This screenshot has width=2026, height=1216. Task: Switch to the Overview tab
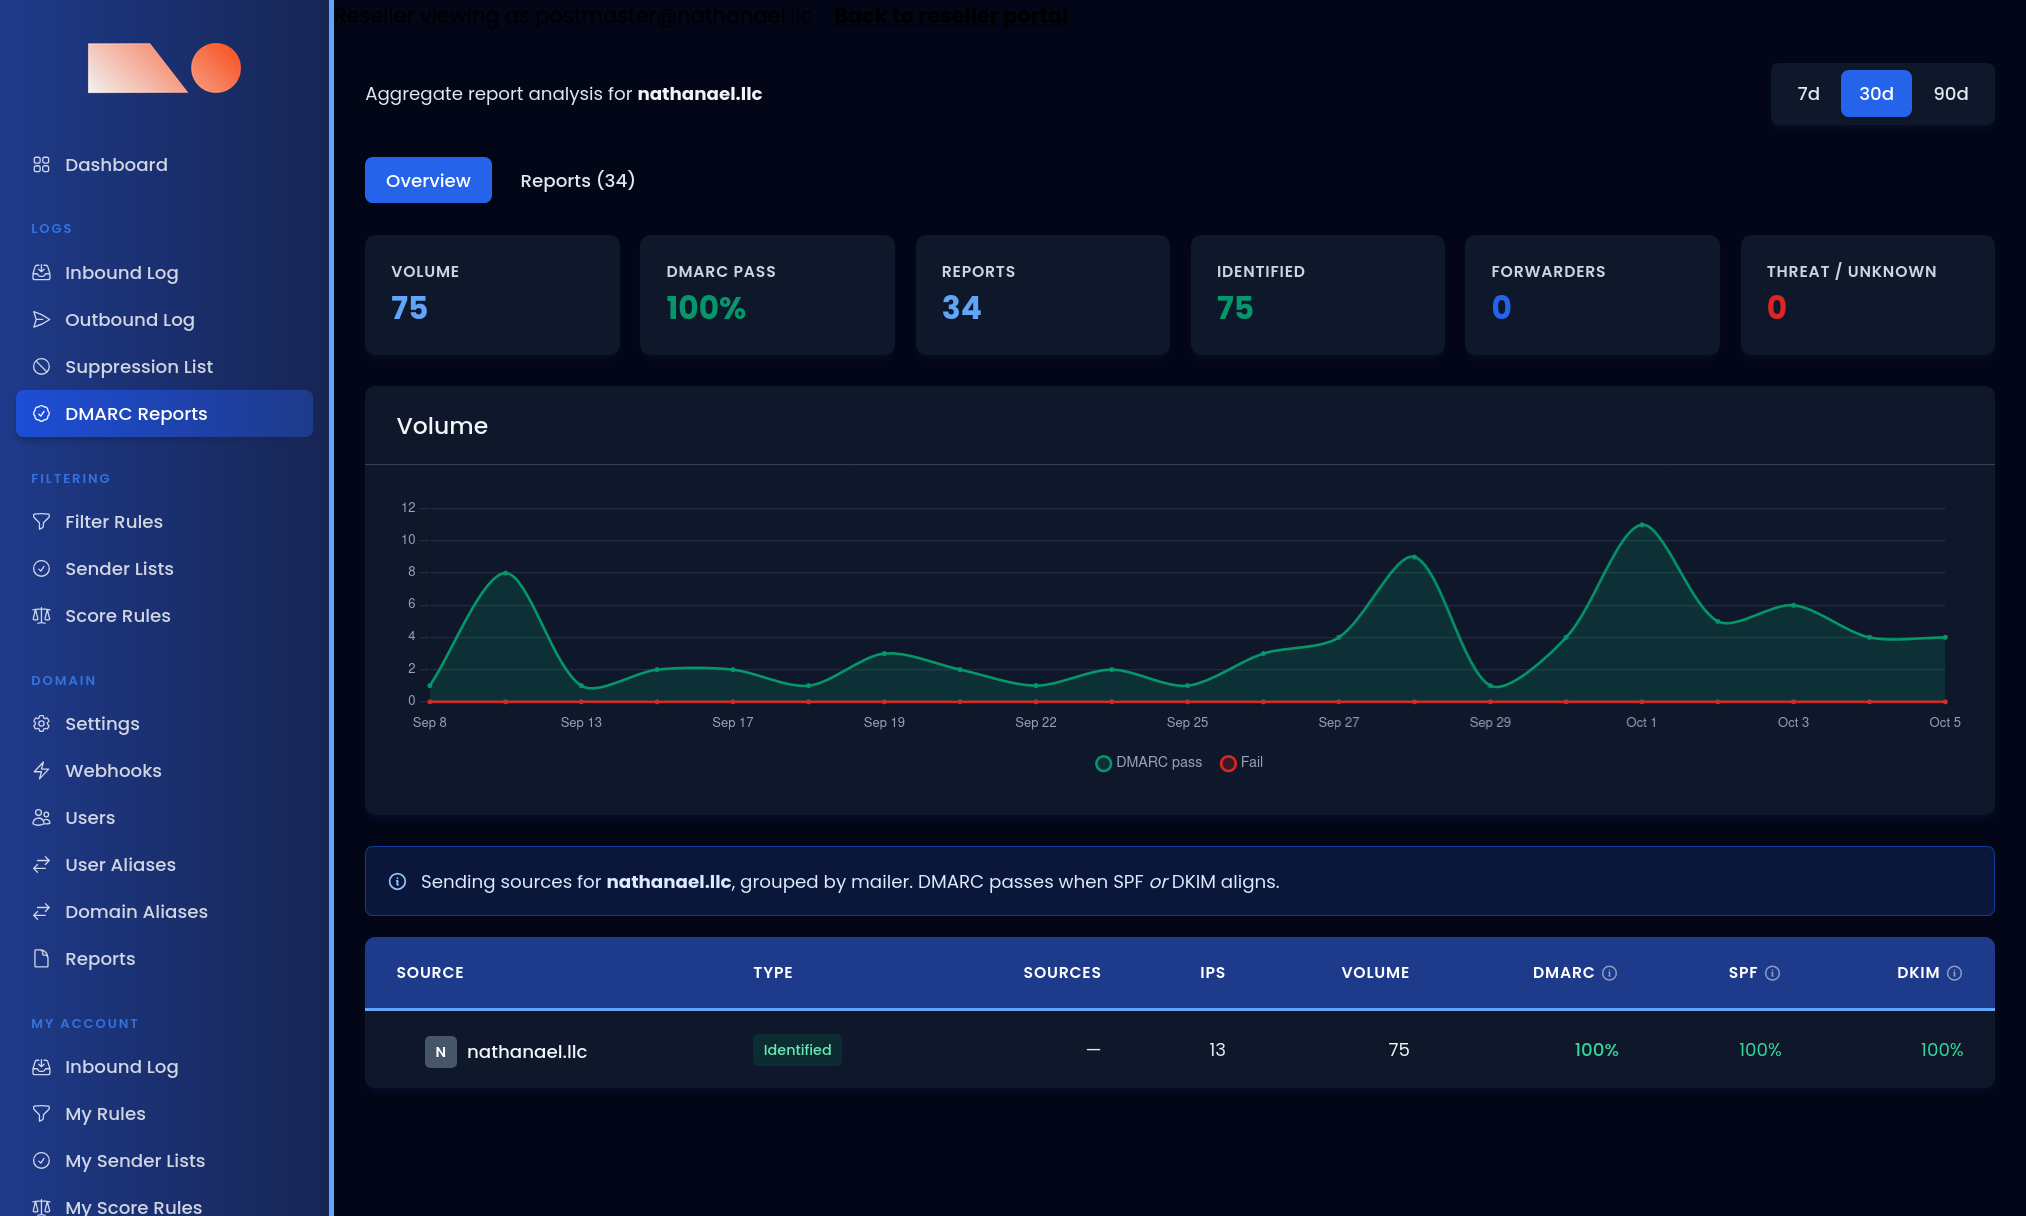[x=428, y=180]
